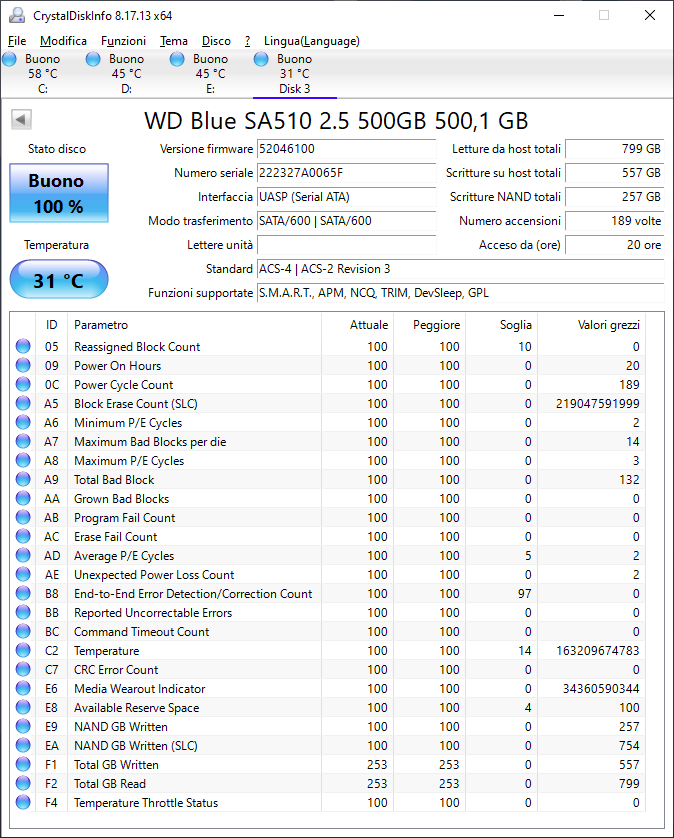
Task: Click status orb for Maximum Bad Blocks per die
Action: point(23,441)
